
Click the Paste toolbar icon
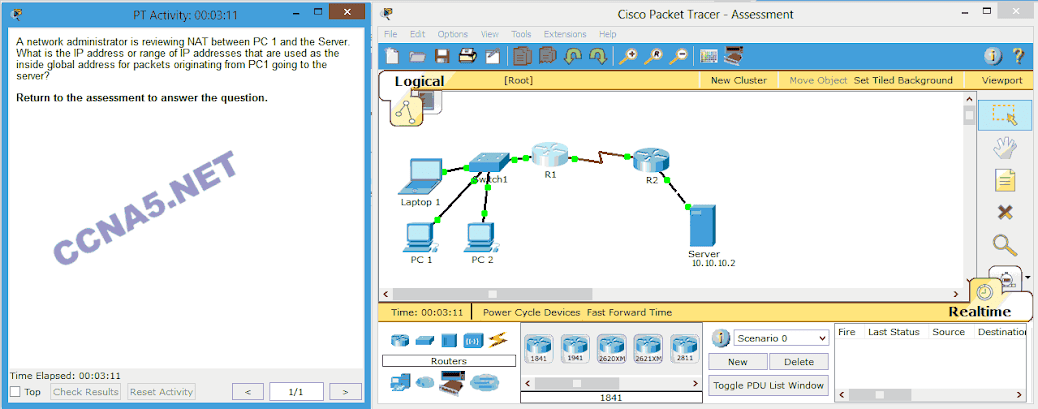click(x=547, y=57)
